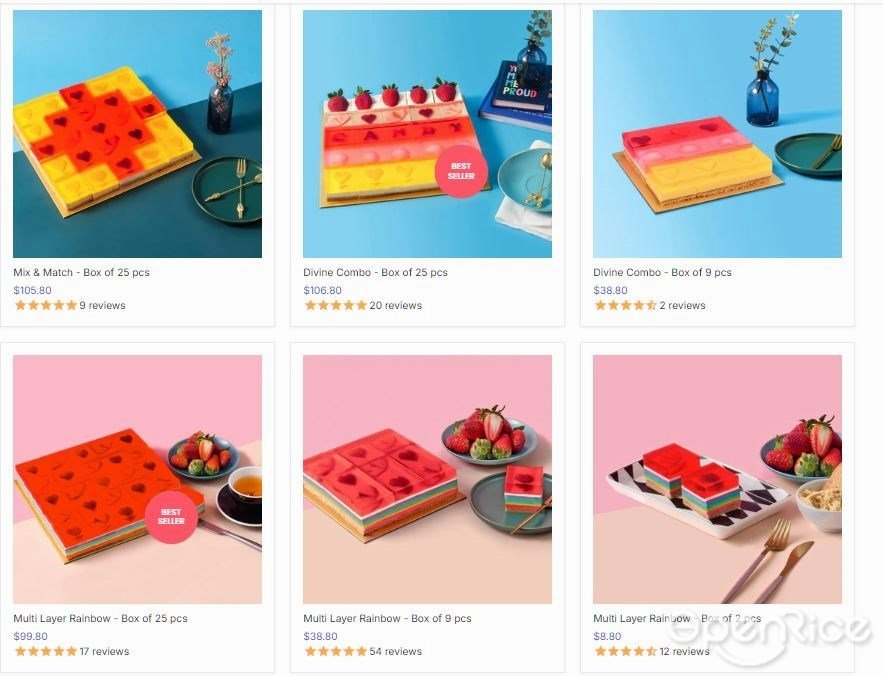
Task: Click star rating for Divine Combo 25 pcs
Action: click(336, 305)
